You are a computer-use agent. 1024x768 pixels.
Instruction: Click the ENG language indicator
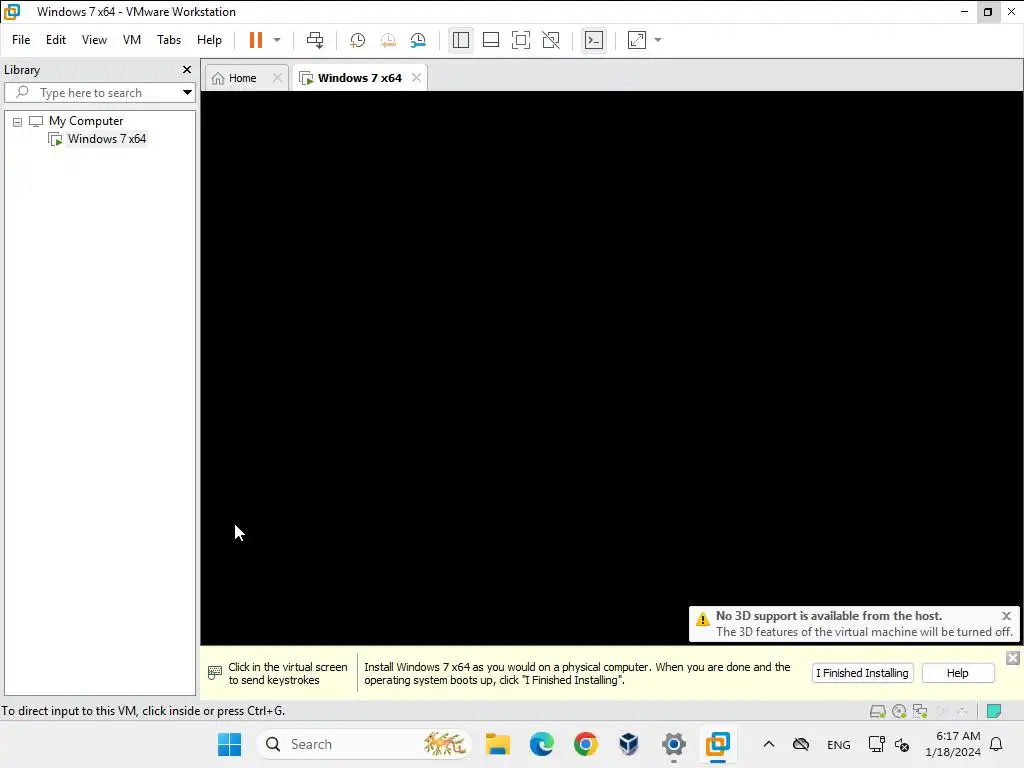pos(839,744)
